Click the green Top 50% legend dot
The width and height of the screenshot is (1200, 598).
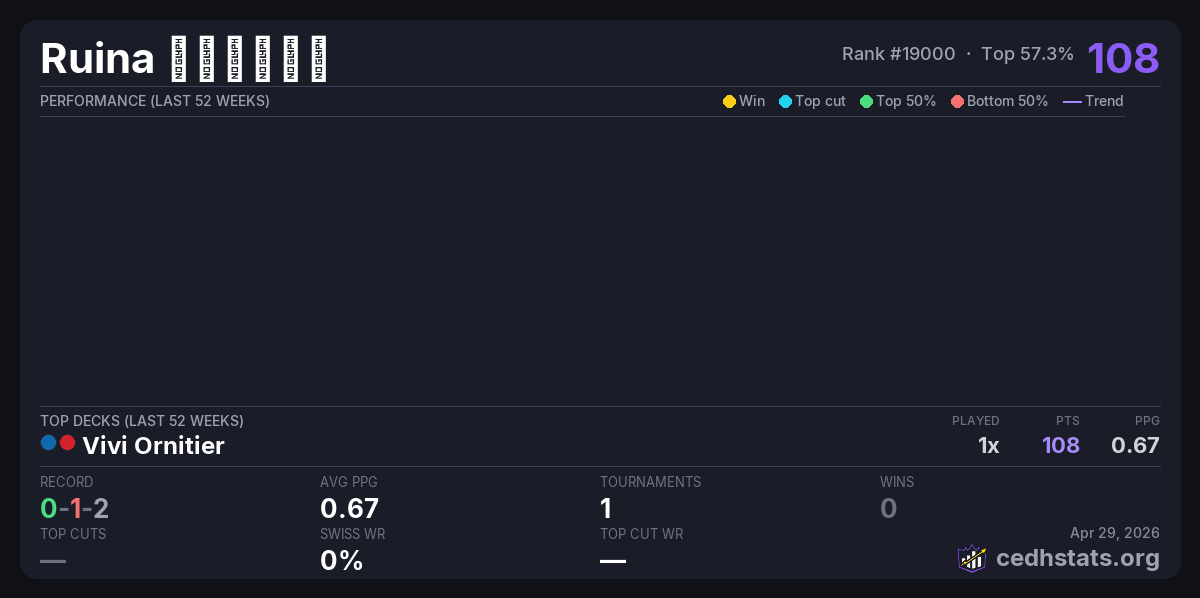click(866, 101)
